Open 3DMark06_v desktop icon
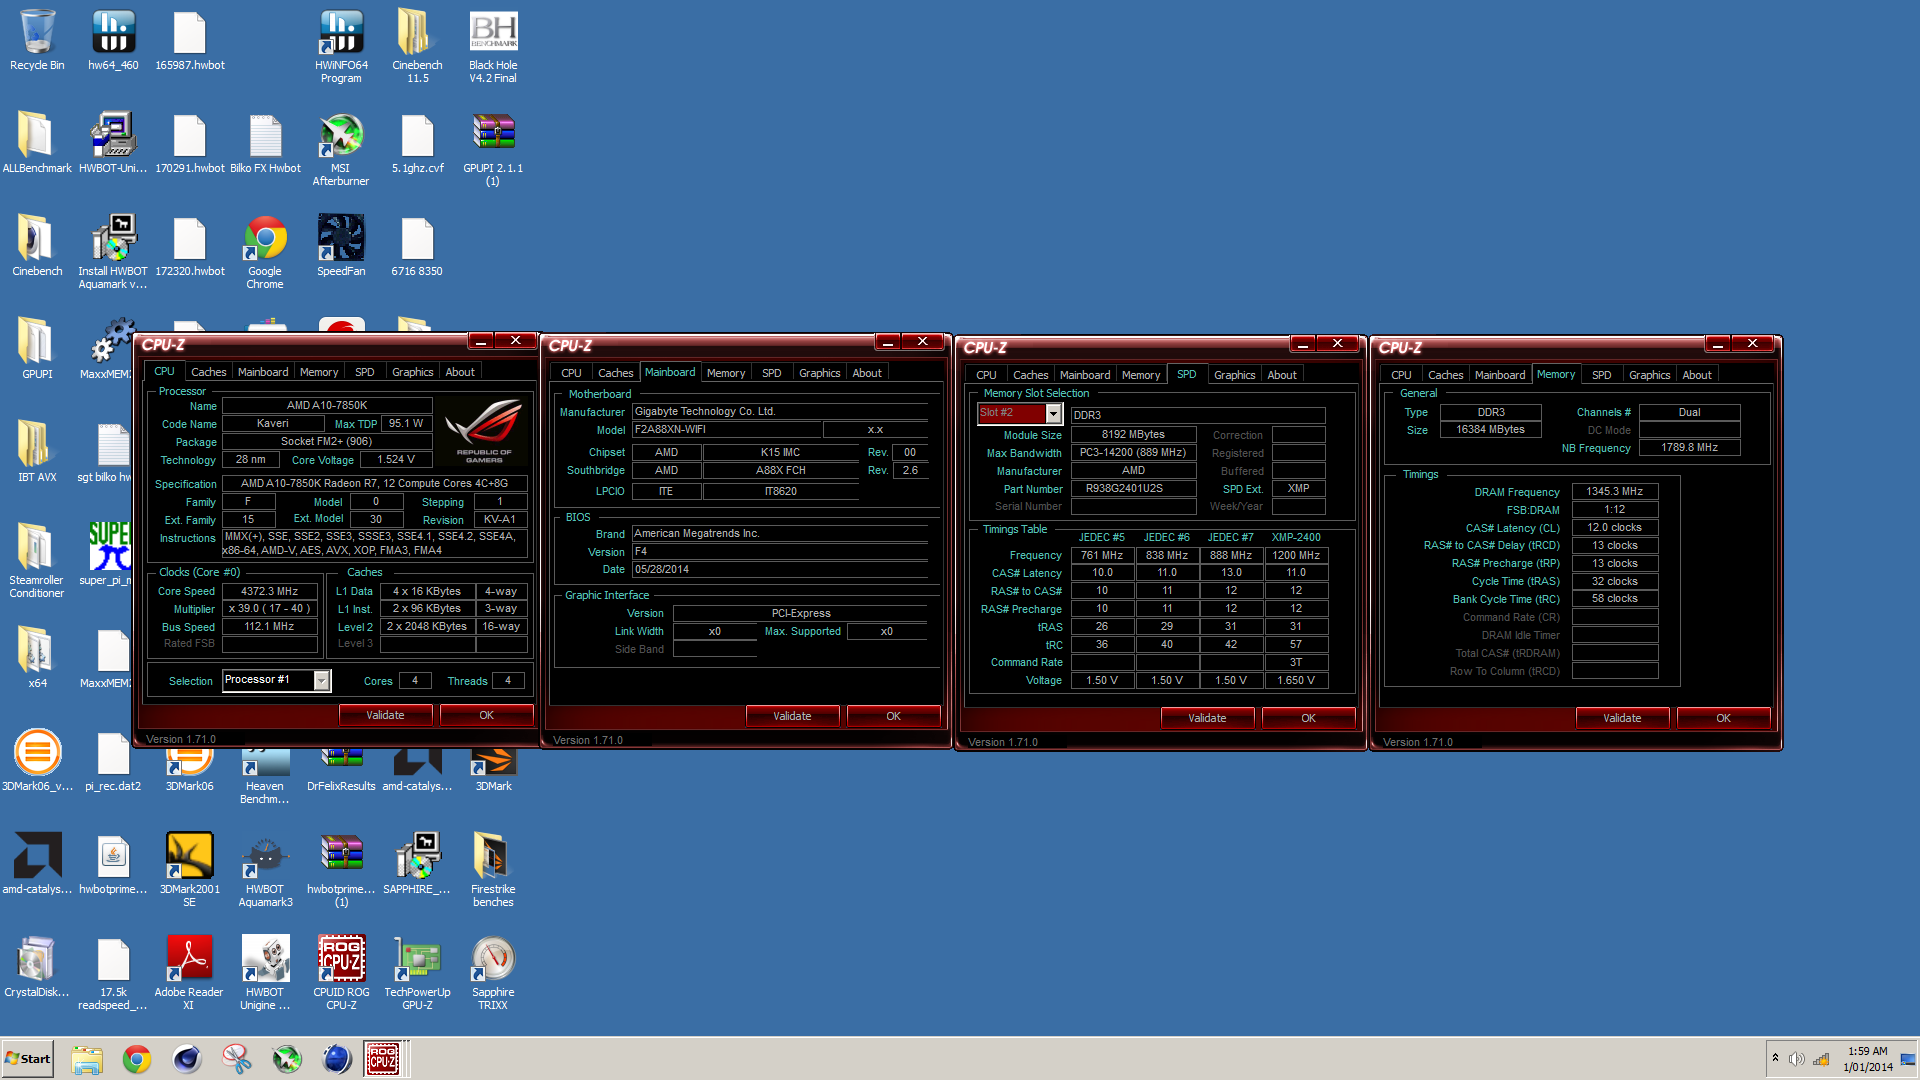The height and width of the screenshot is (1080, 1920). pos(37,760)
